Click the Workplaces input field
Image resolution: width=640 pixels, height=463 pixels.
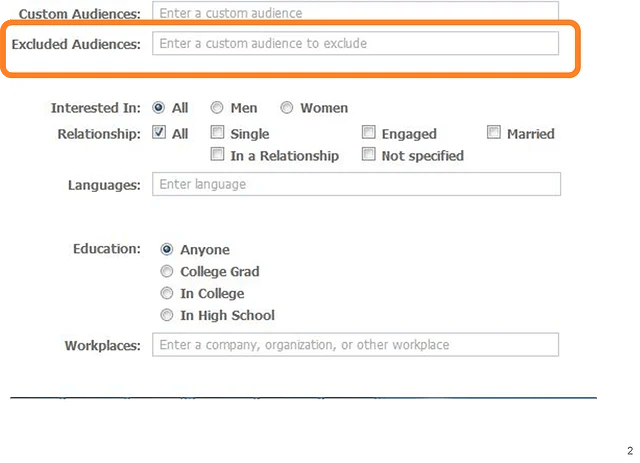pyautogui.click(x=356, y=345)
